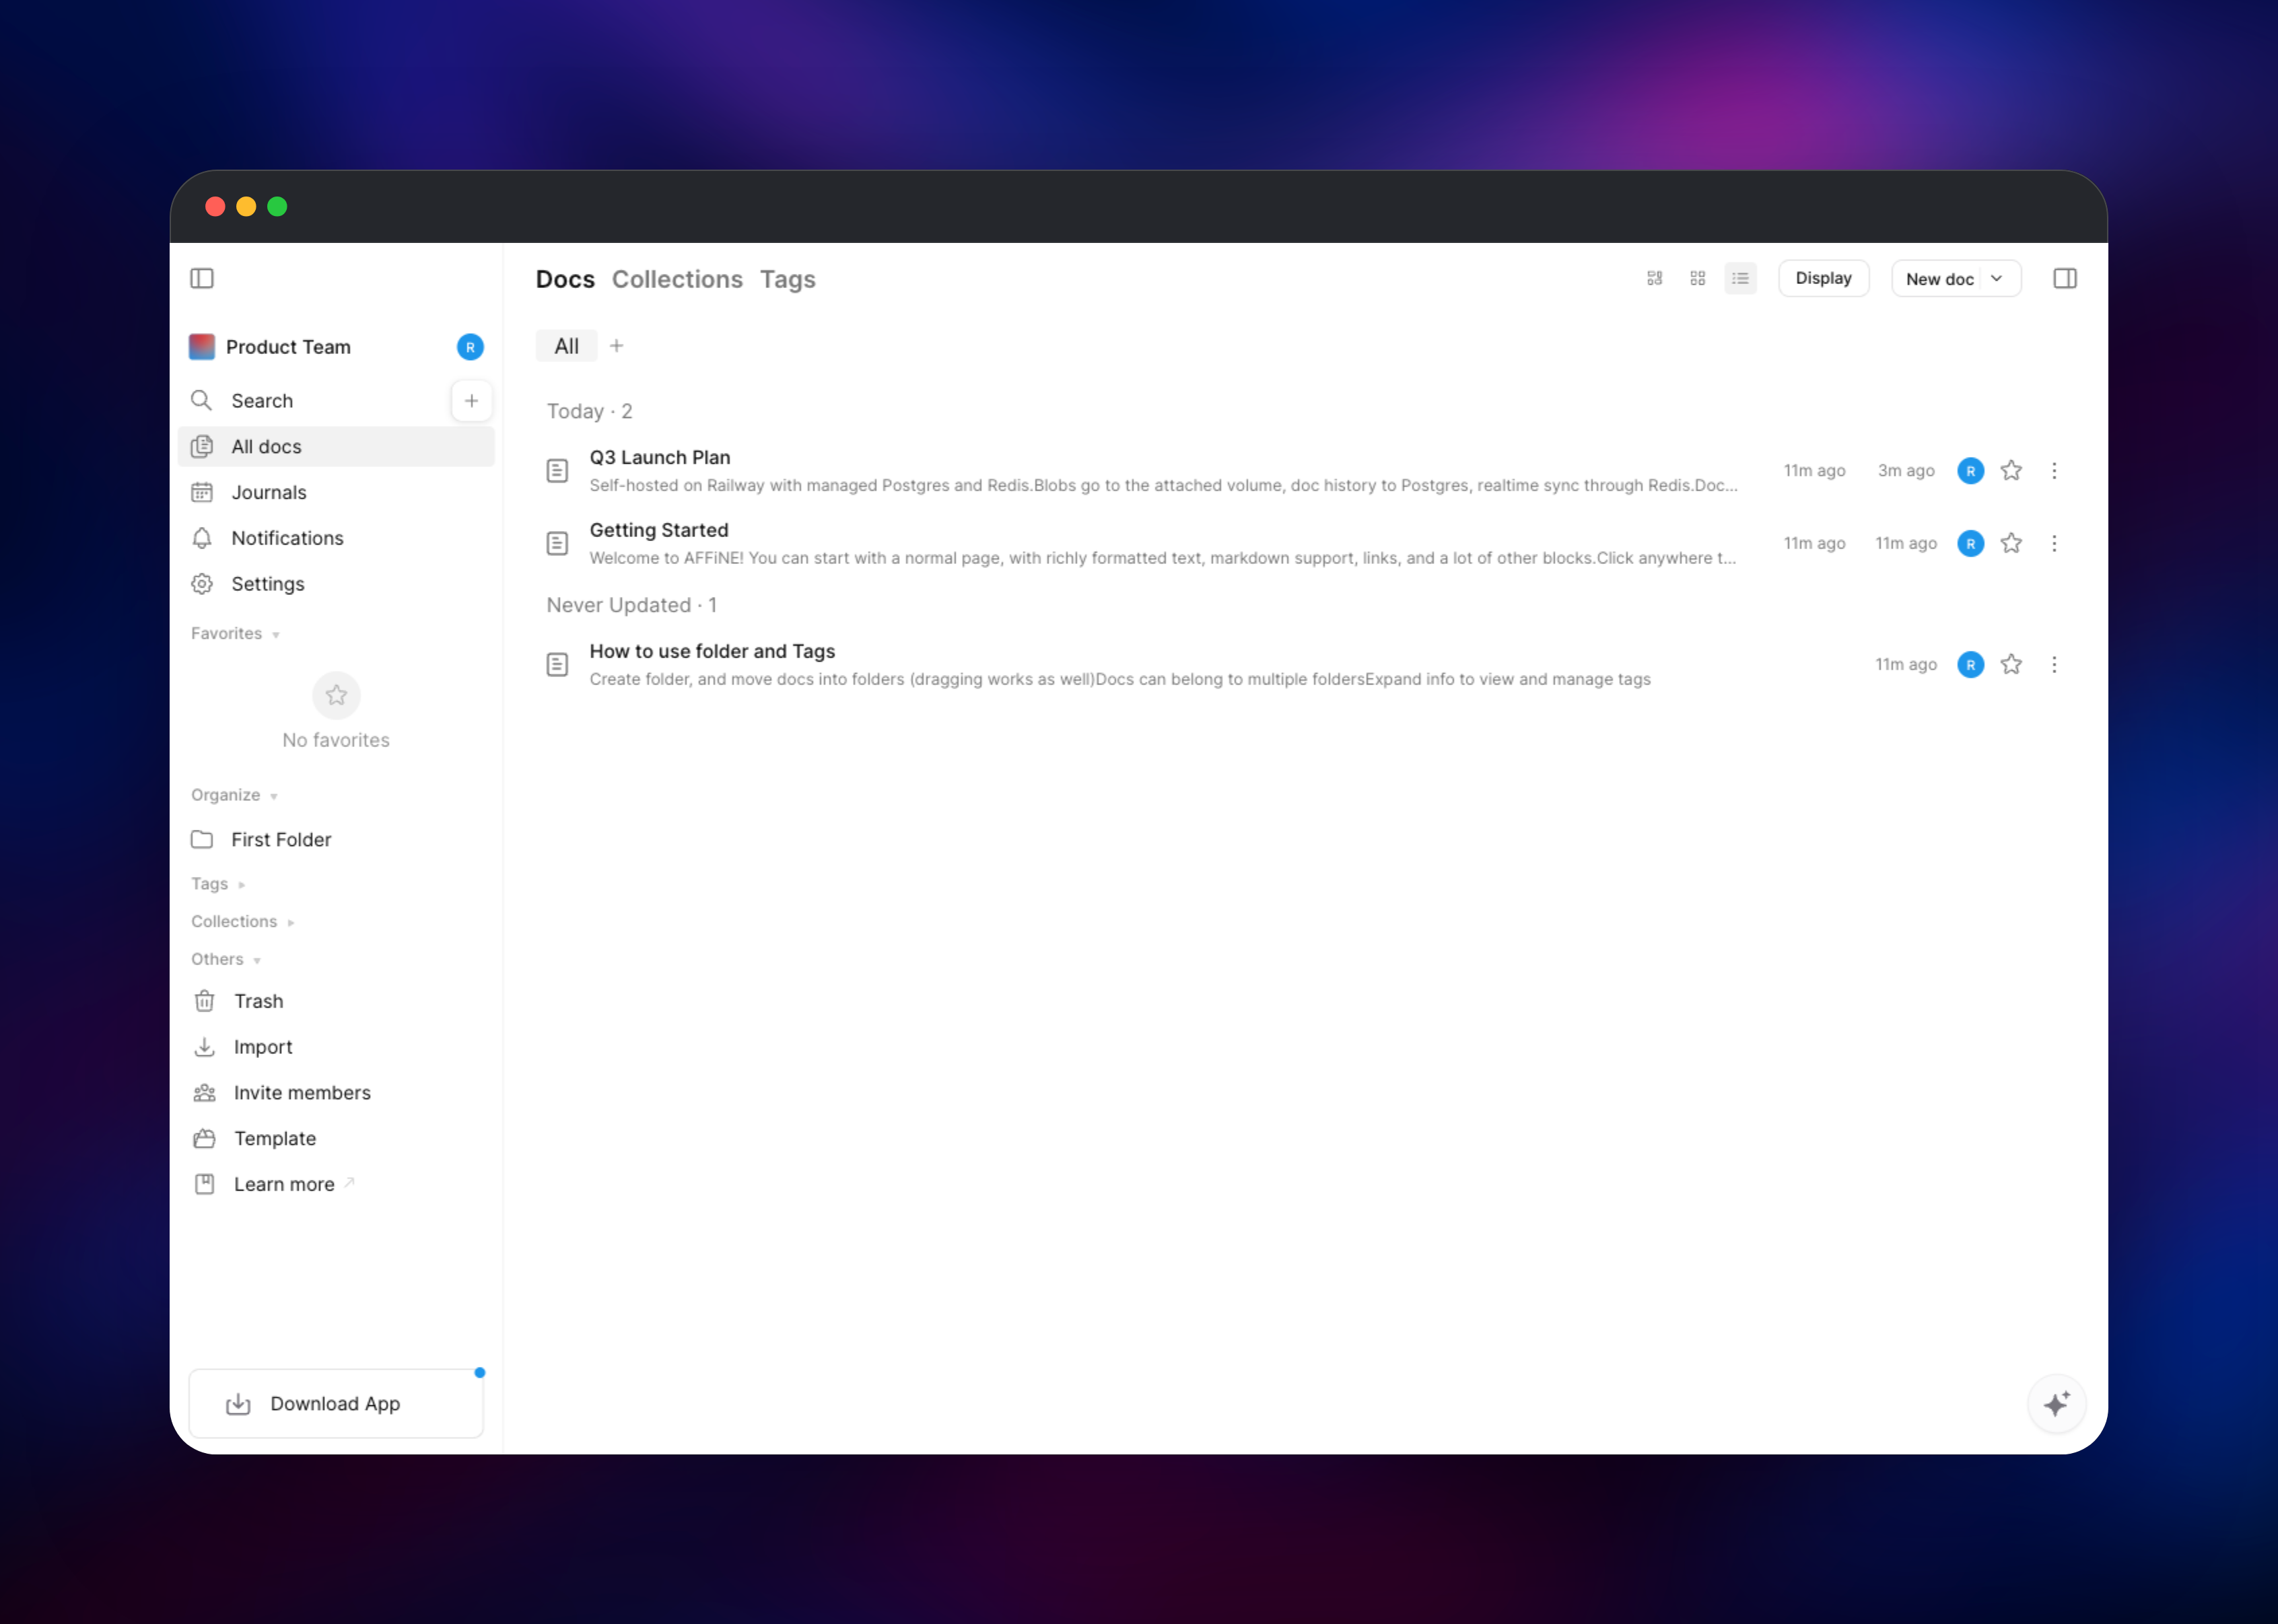Open more options for Getting Started
Viewport: 2278px width, 1624px height.
[x=2054, y=543]
